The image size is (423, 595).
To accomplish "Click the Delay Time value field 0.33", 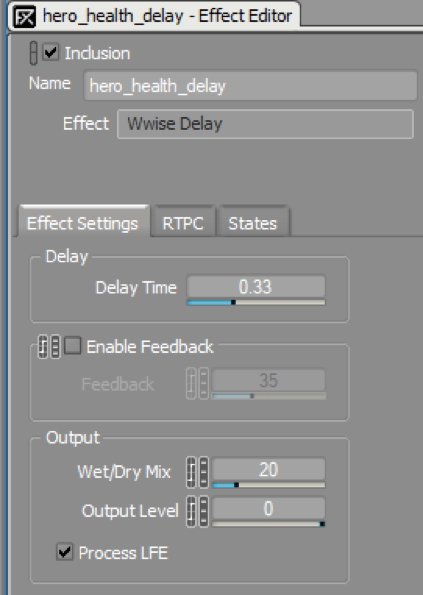I will [x=256, y=286].
